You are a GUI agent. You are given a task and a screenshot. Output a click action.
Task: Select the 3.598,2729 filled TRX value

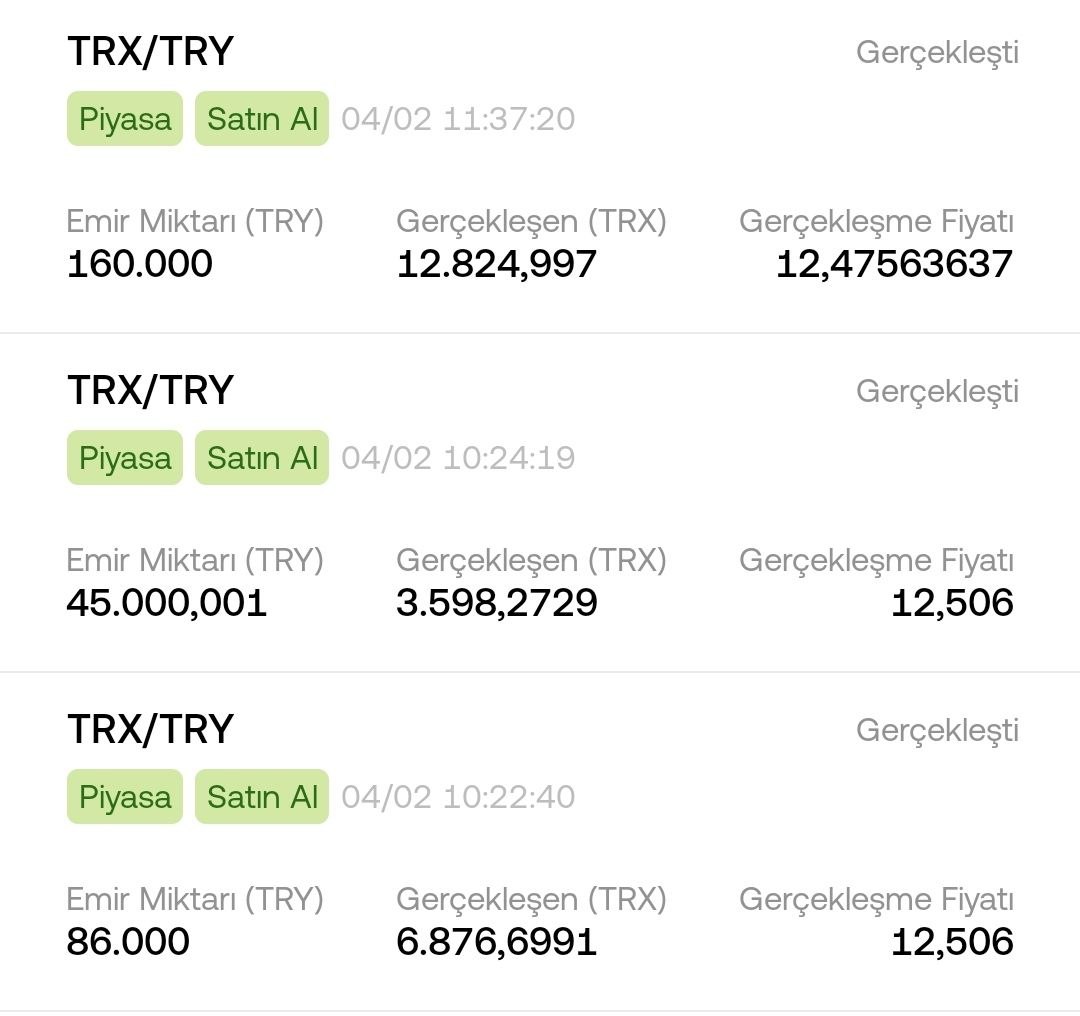pos(497,603)
